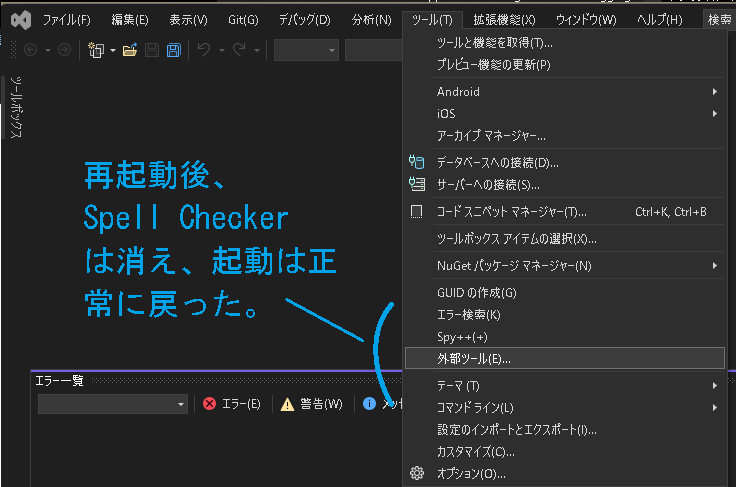Screen dimensions: 736x487
Task: Click the Open File folder icon
Action: coord(129,50)
